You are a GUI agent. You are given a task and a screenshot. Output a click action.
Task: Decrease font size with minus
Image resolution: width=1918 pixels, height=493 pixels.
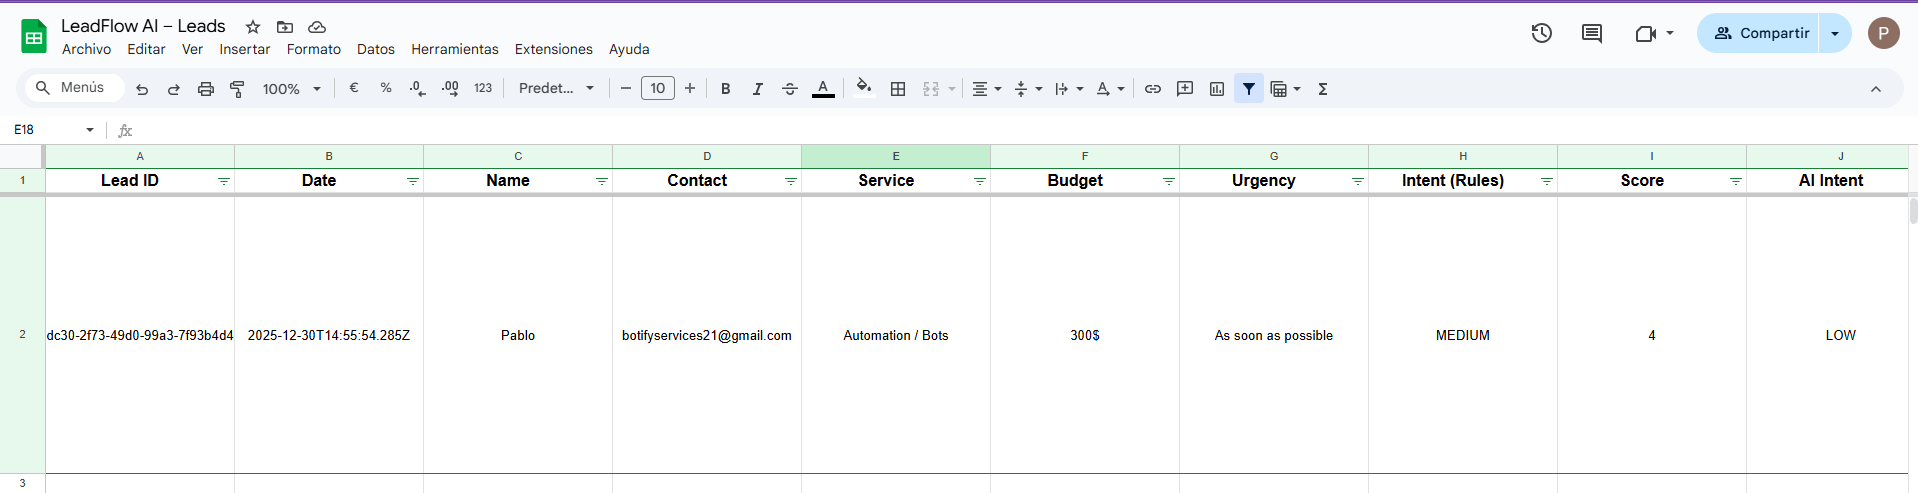pos(626,89)
